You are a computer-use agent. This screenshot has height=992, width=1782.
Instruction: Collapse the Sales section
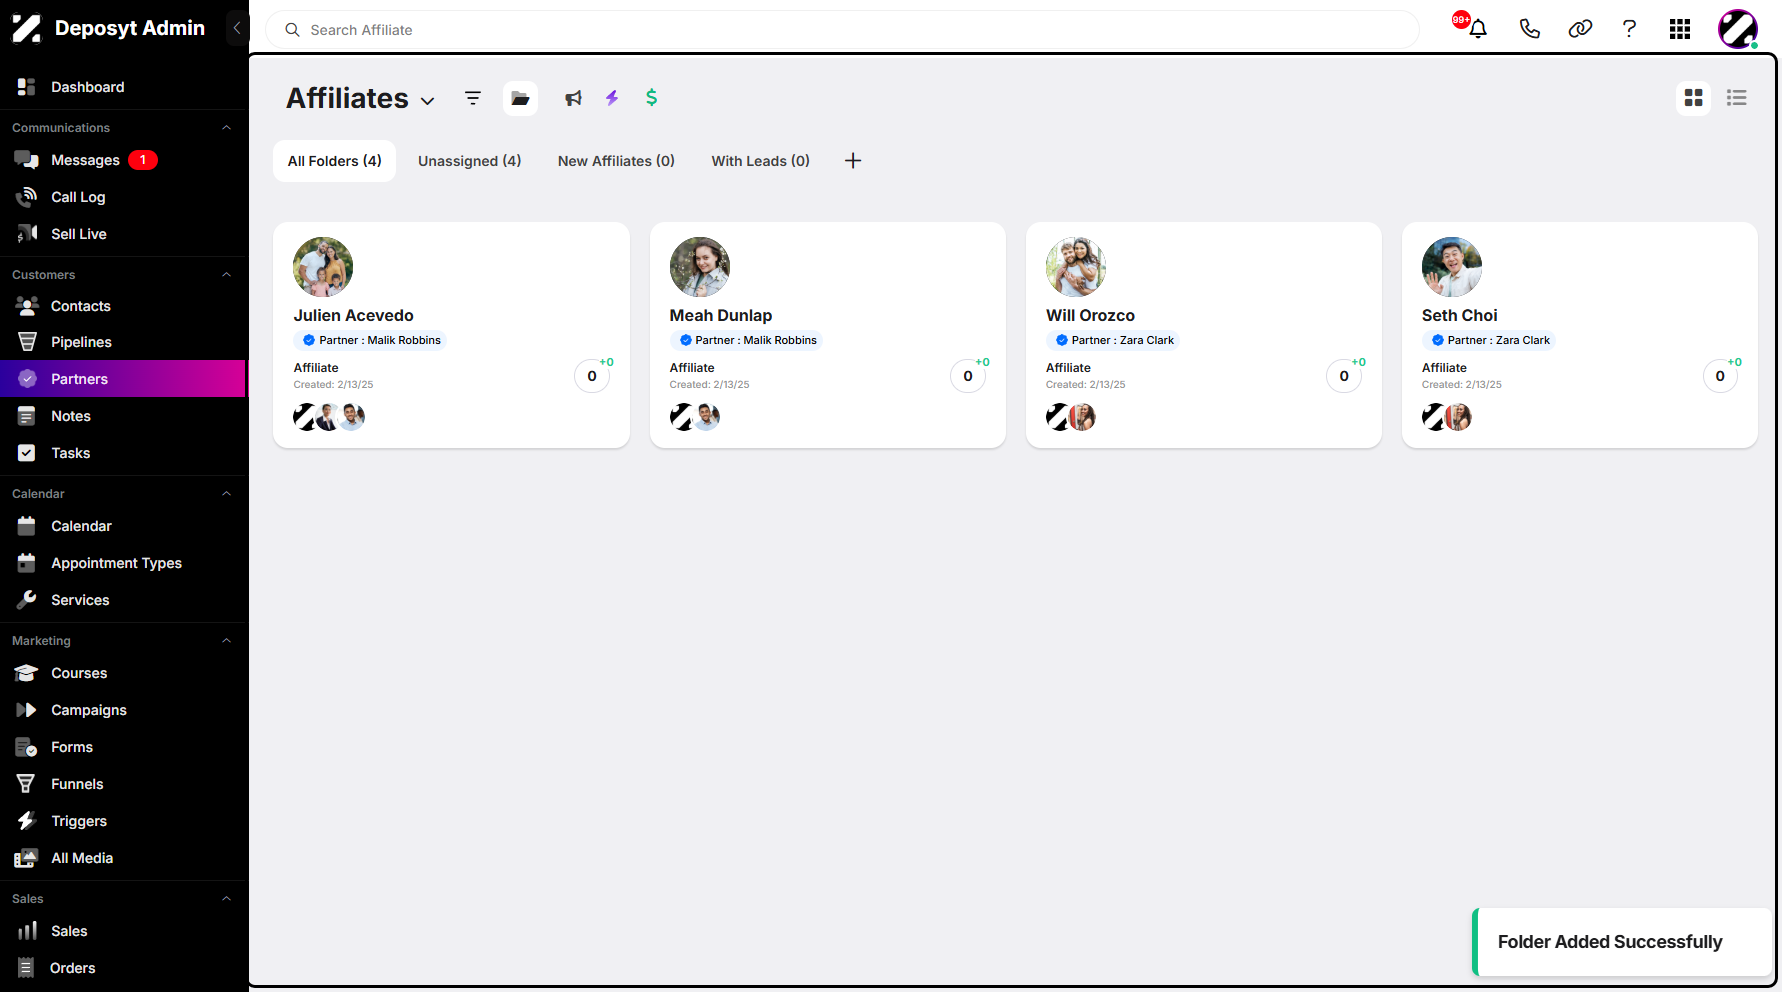226,899
